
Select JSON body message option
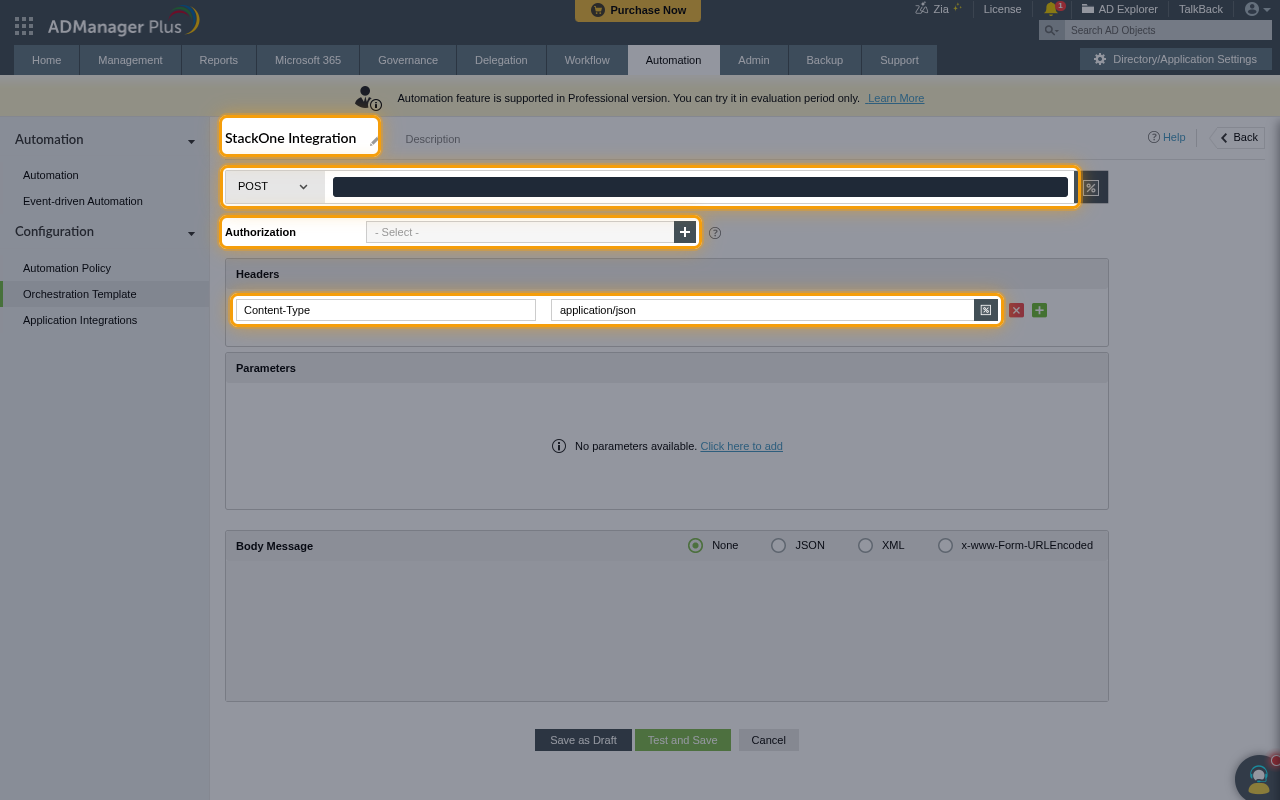pos(778,545)
